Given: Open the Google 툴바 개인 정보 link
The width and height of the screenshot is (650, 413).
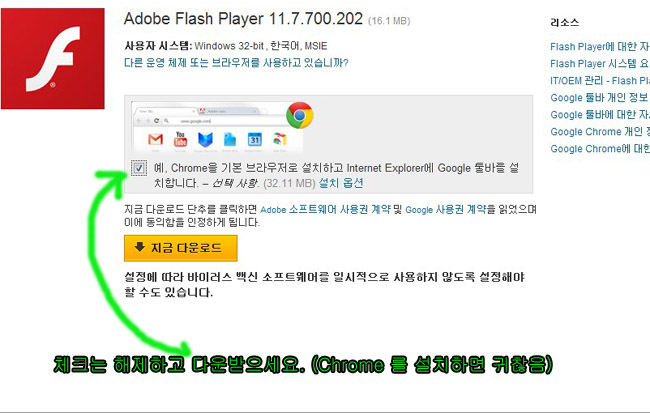Looking at the screenshot, I should (600, 97).
